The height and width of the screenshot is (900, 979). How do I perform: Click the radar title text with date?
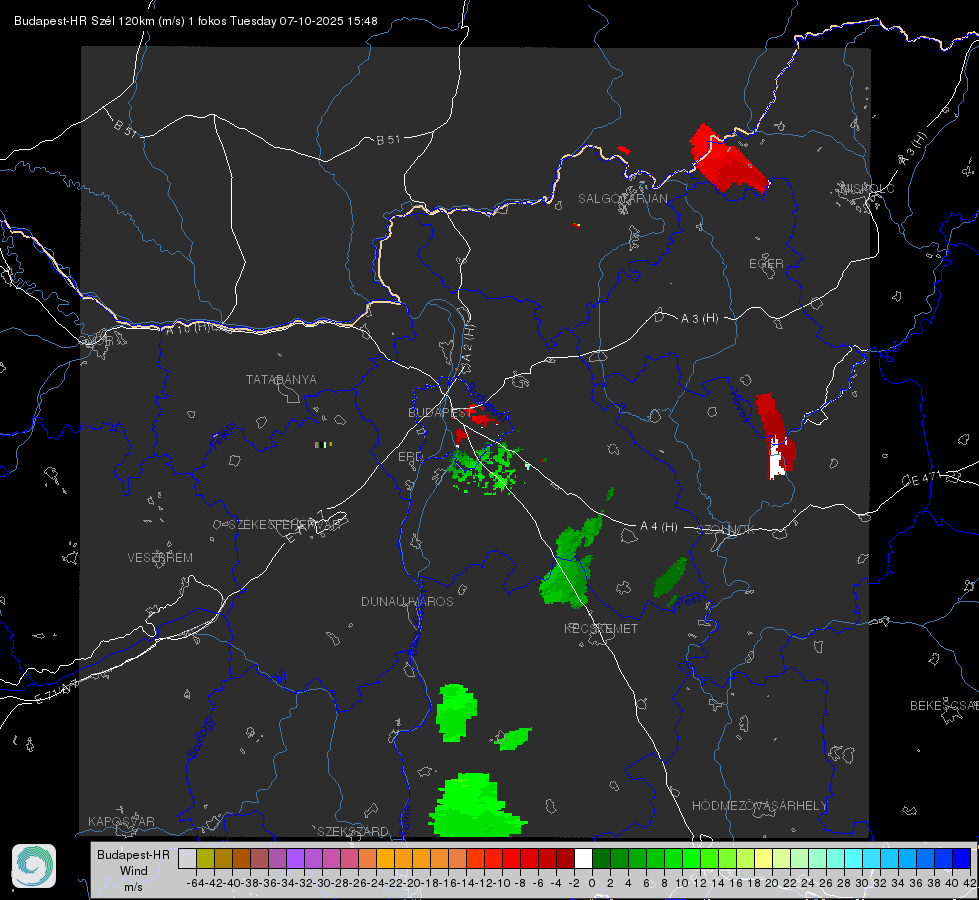195,21
